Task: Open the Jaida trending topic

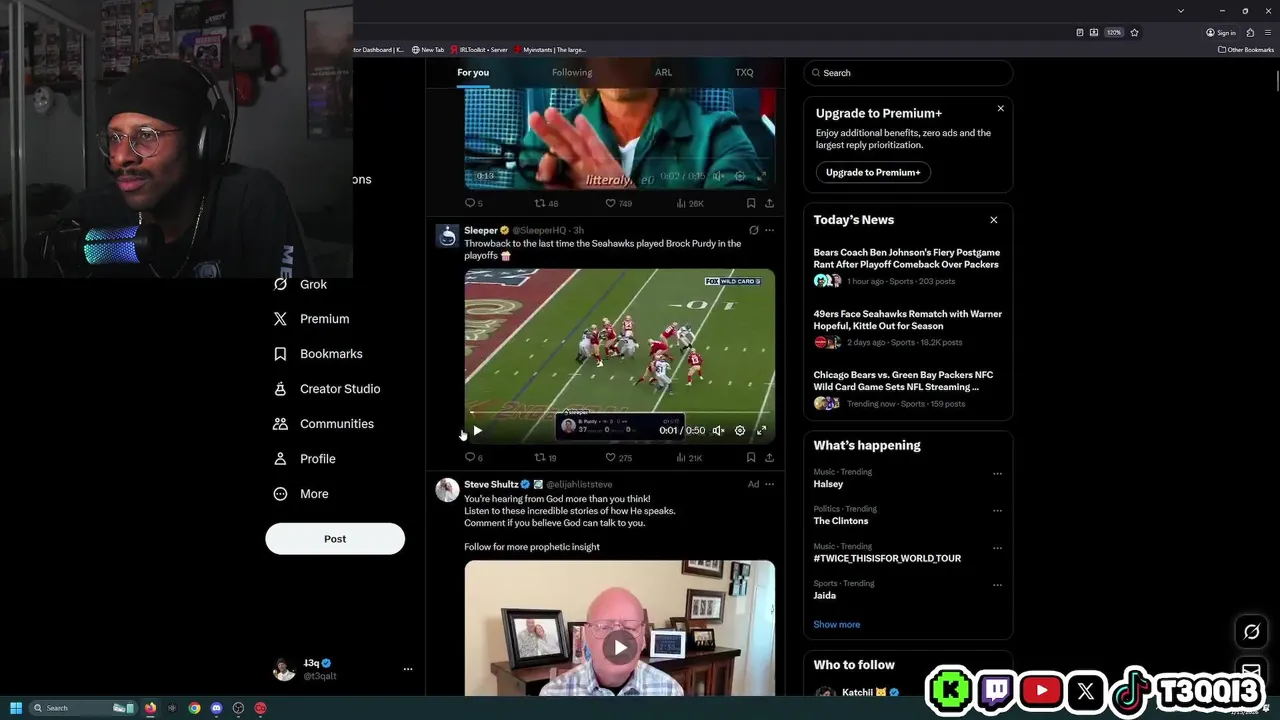Action: 825,595
